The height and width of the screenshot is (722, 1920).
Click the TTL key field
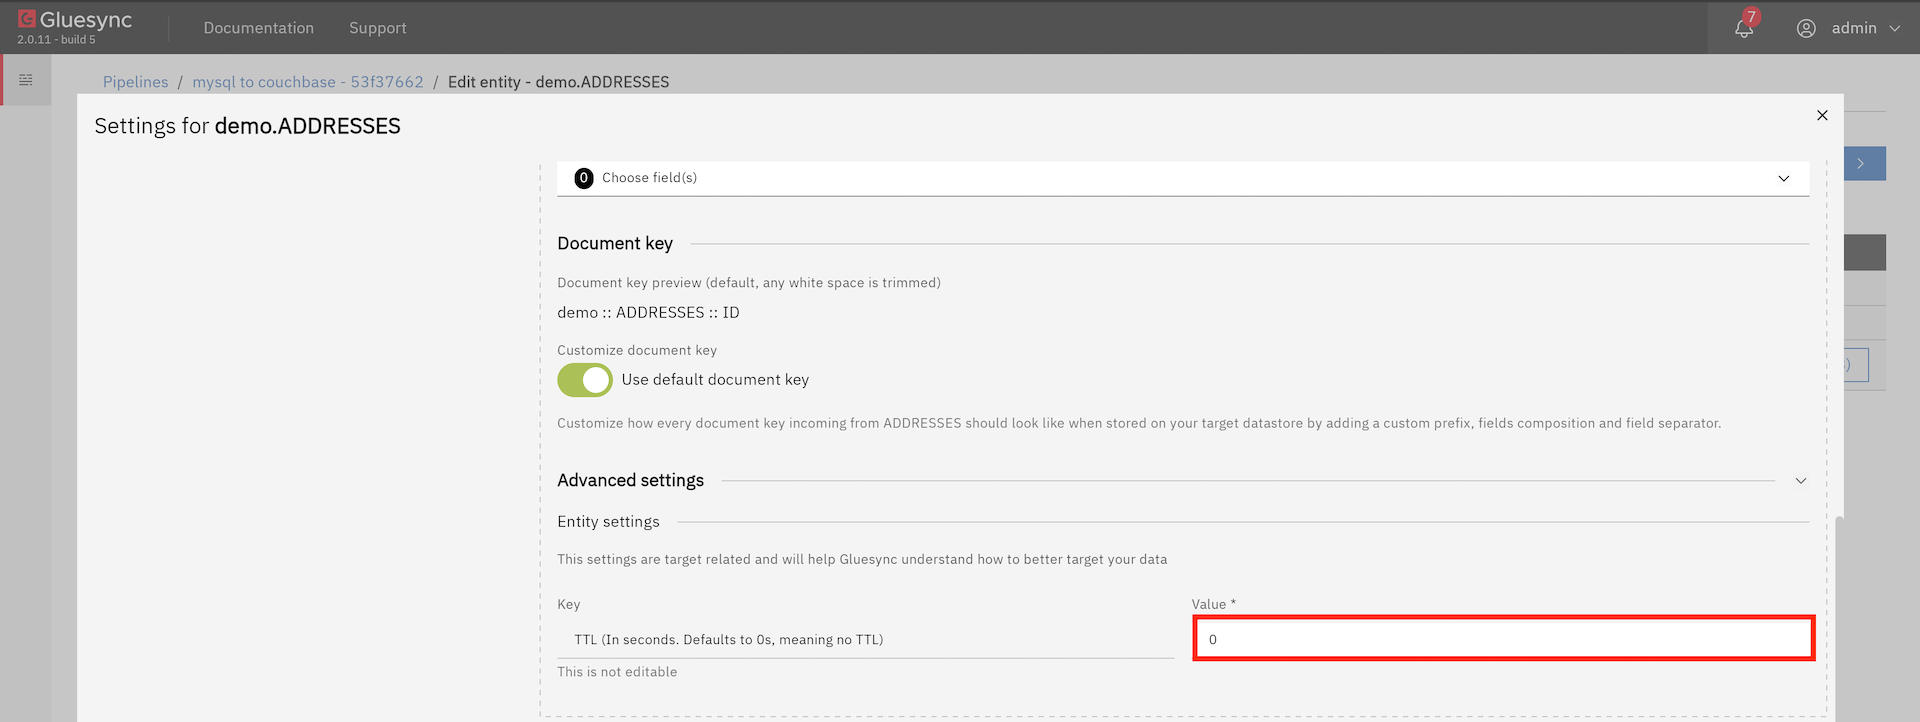866,639
